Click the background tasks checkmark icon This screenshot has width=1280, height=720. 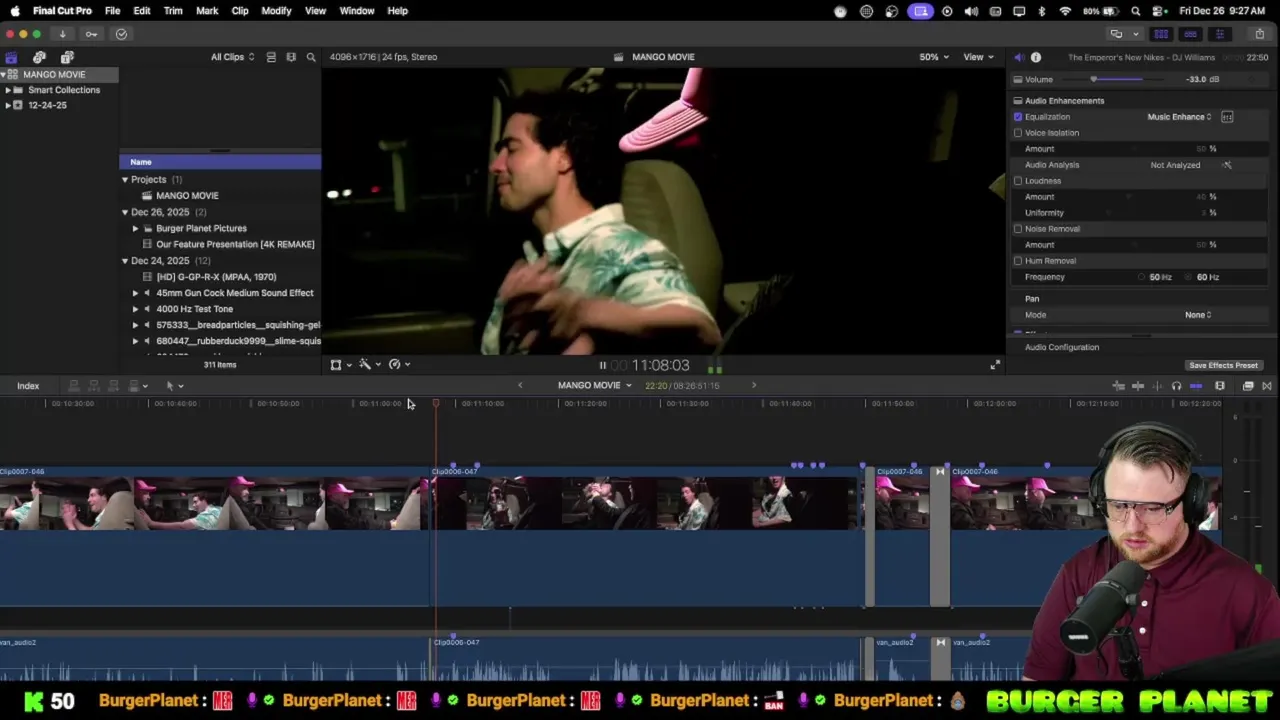coord(121,34)
